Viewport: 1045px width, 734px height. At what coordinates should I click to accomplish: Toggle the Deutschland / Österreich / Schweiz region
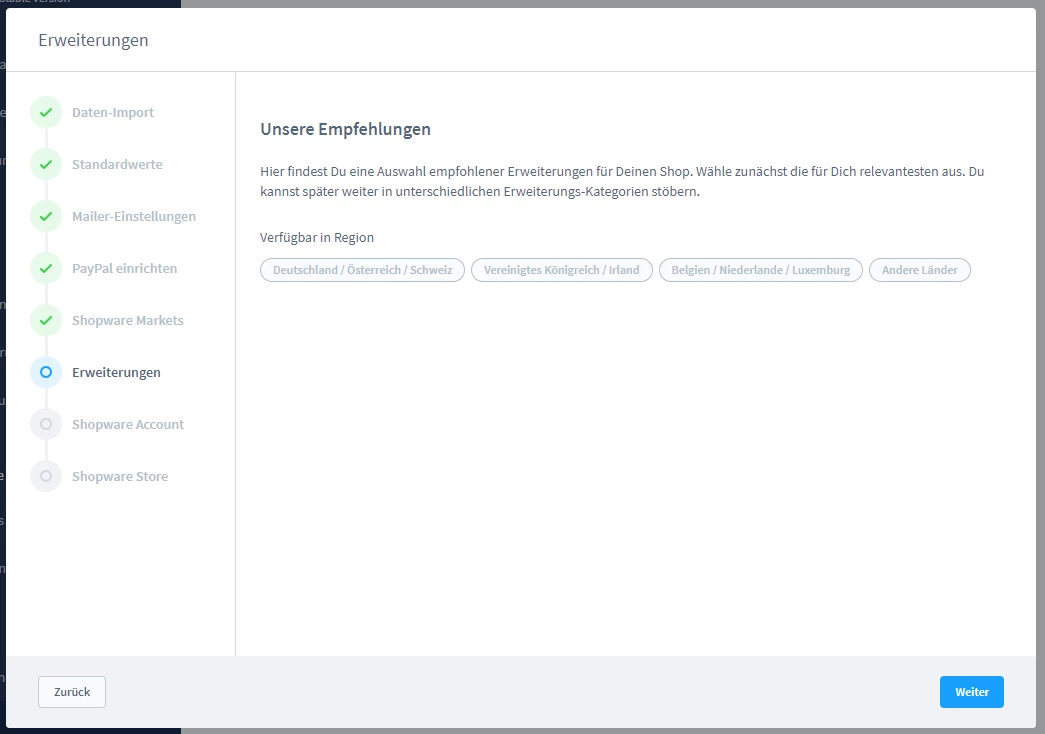[x=362, y=270]
